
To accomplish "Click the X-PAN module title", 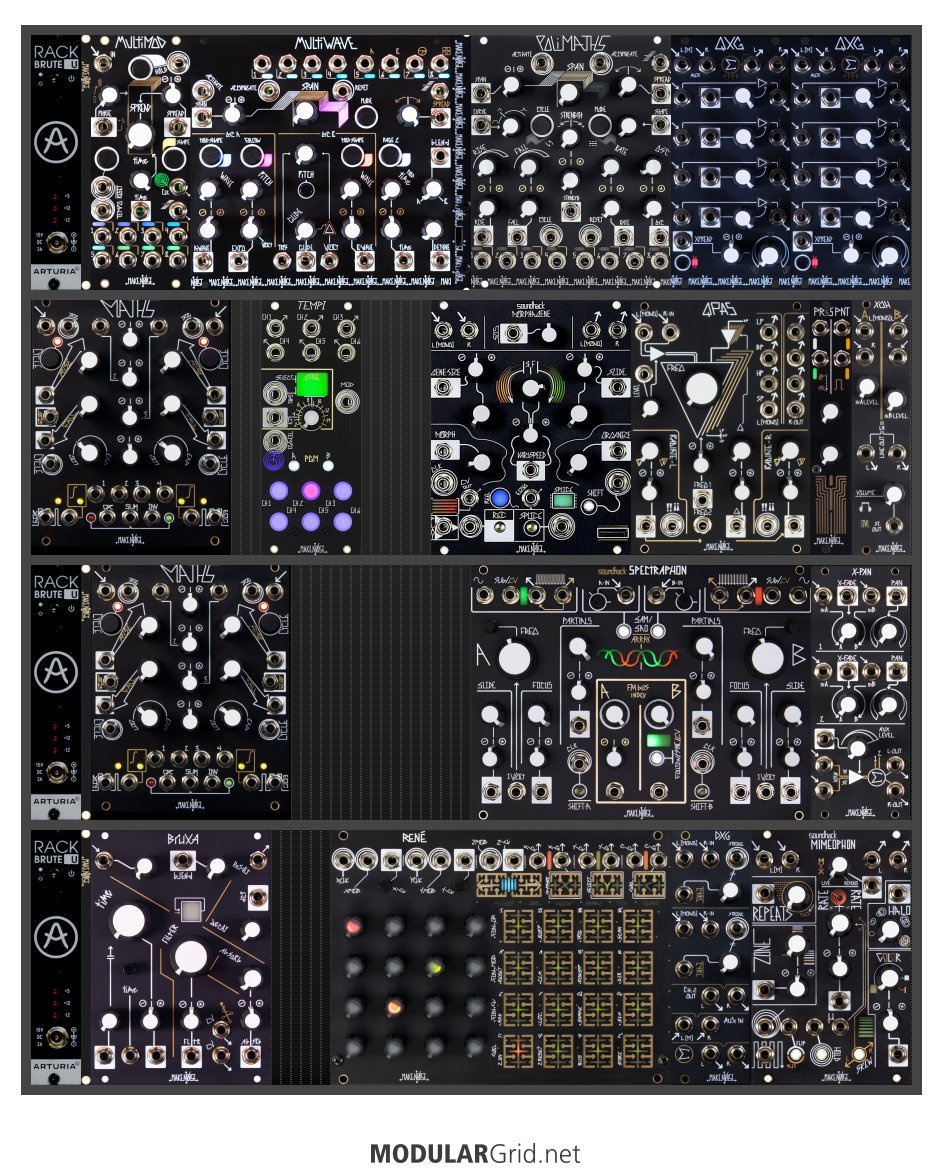I will pyautogui.click(x=861, y=572).
